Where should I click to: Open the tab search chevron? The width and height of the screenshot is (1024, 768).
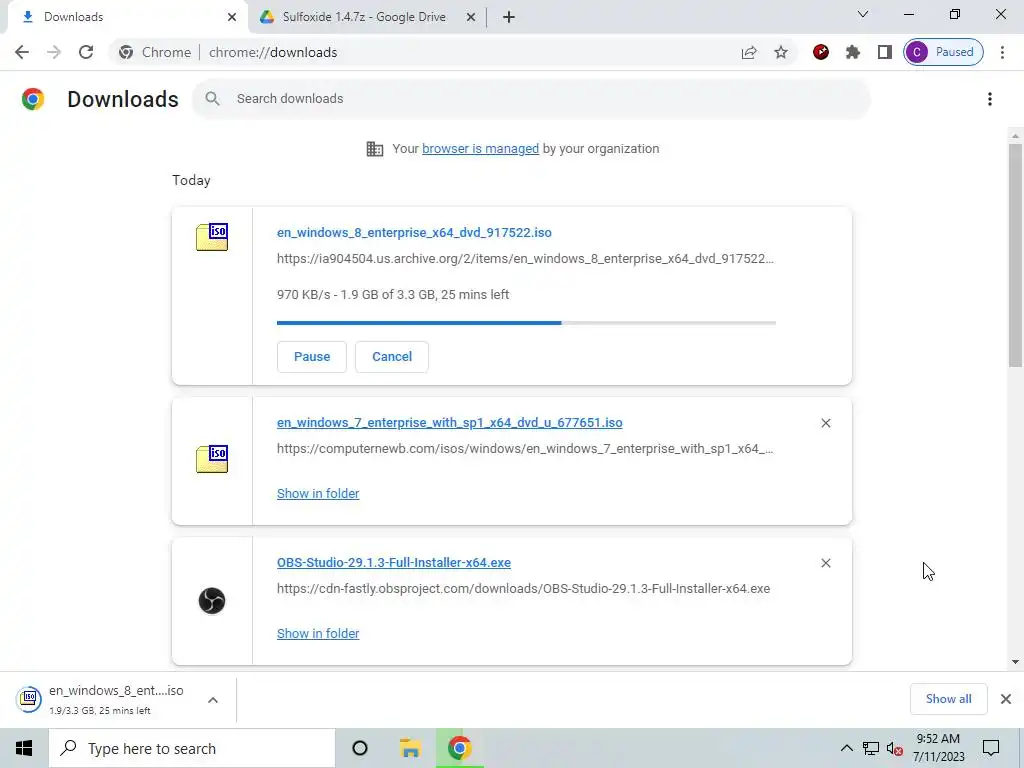[x=863, y=14]
